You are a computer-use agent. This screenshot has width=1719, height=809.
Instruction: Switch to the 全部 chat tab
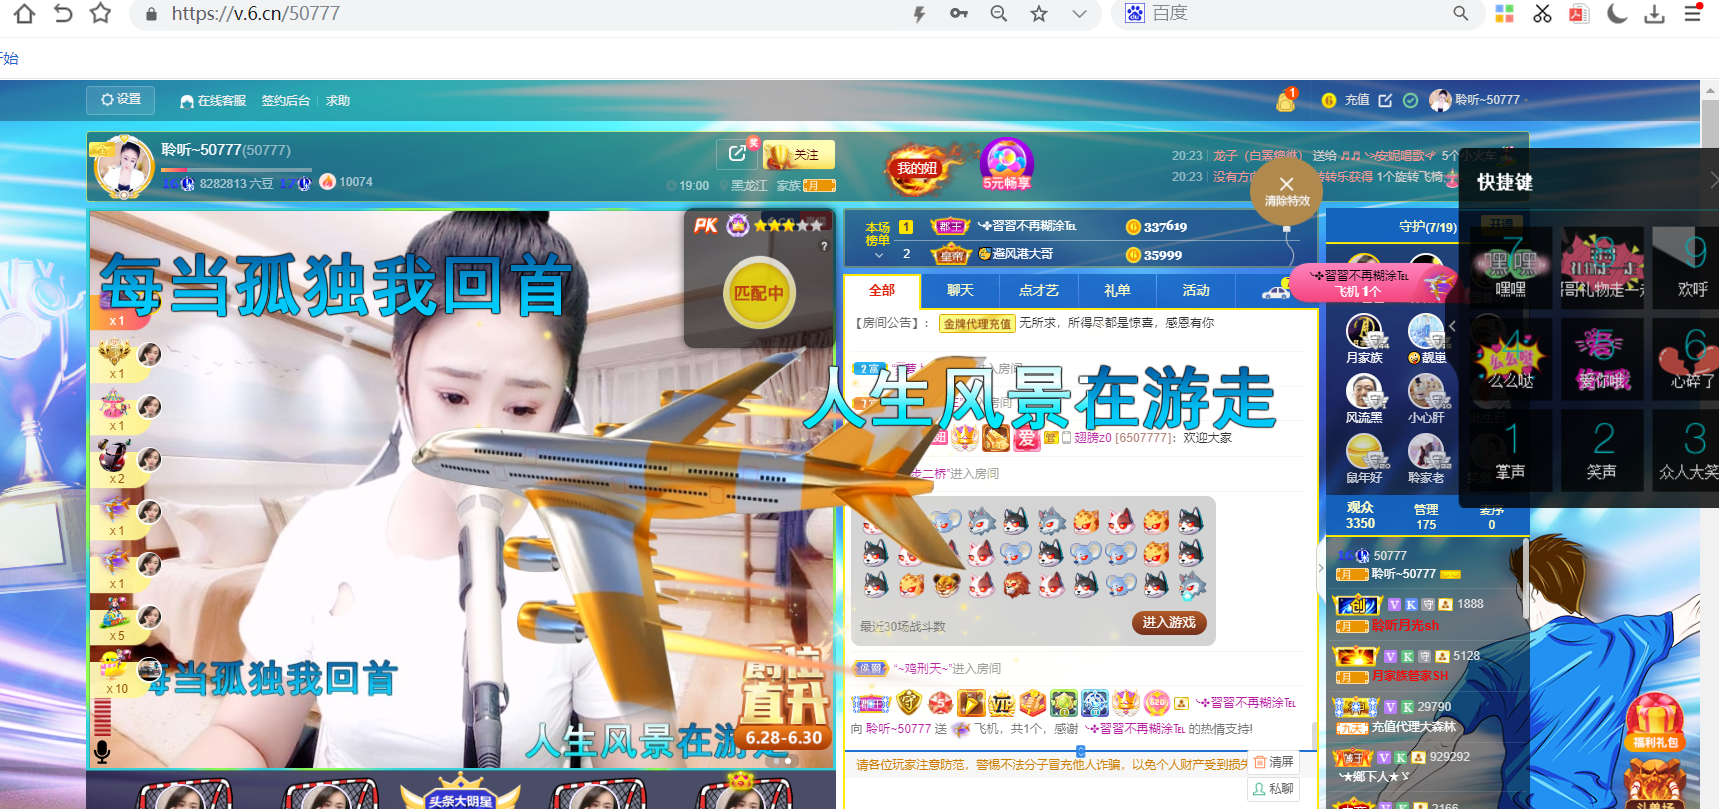point(882,290)
